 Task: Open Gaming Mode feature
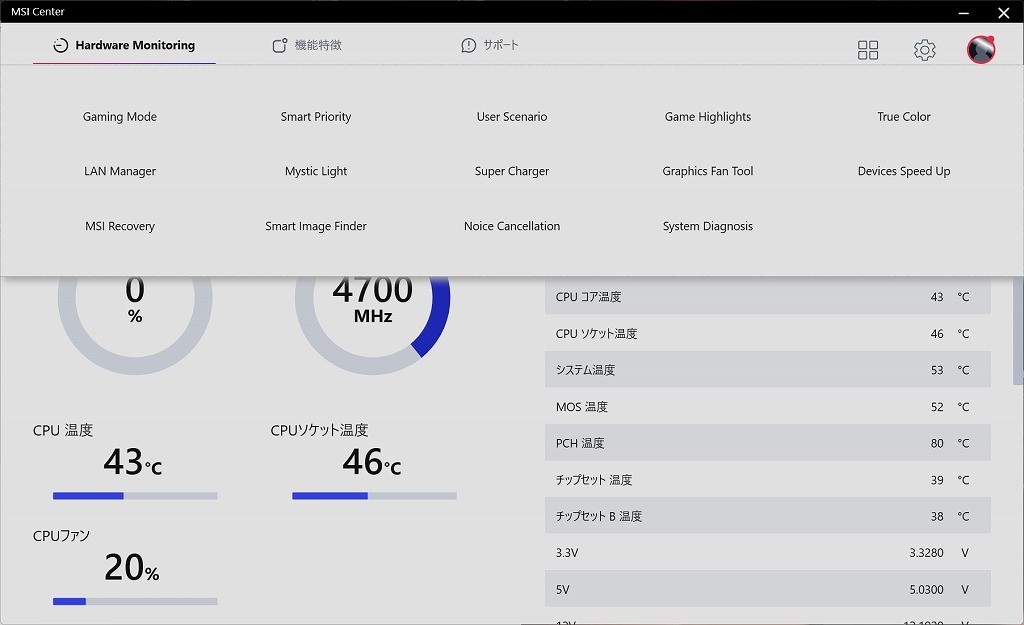120,116
